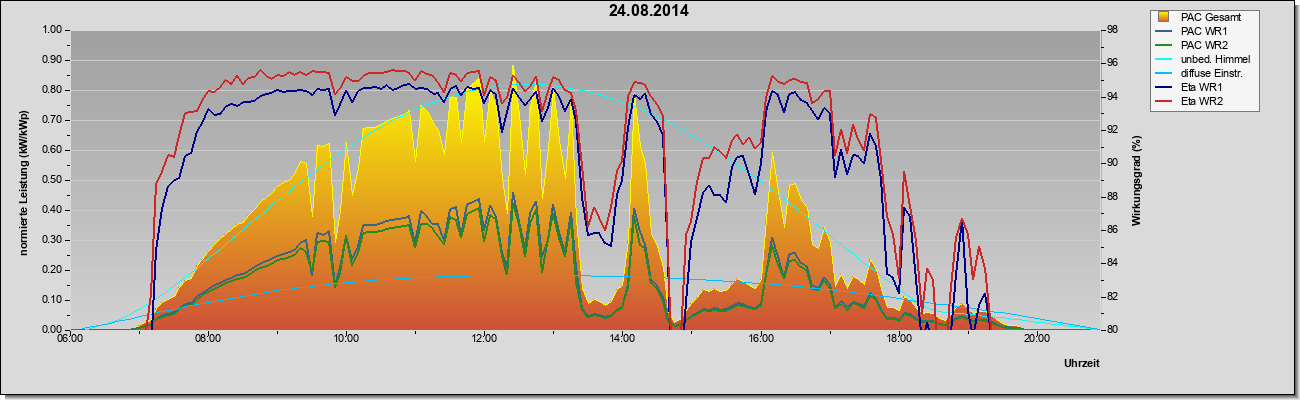Image resolution: width=1300 pixels, height=400 pixels.
Task: Click the 1.00 left axis tick label
Action: coord(51,30)
